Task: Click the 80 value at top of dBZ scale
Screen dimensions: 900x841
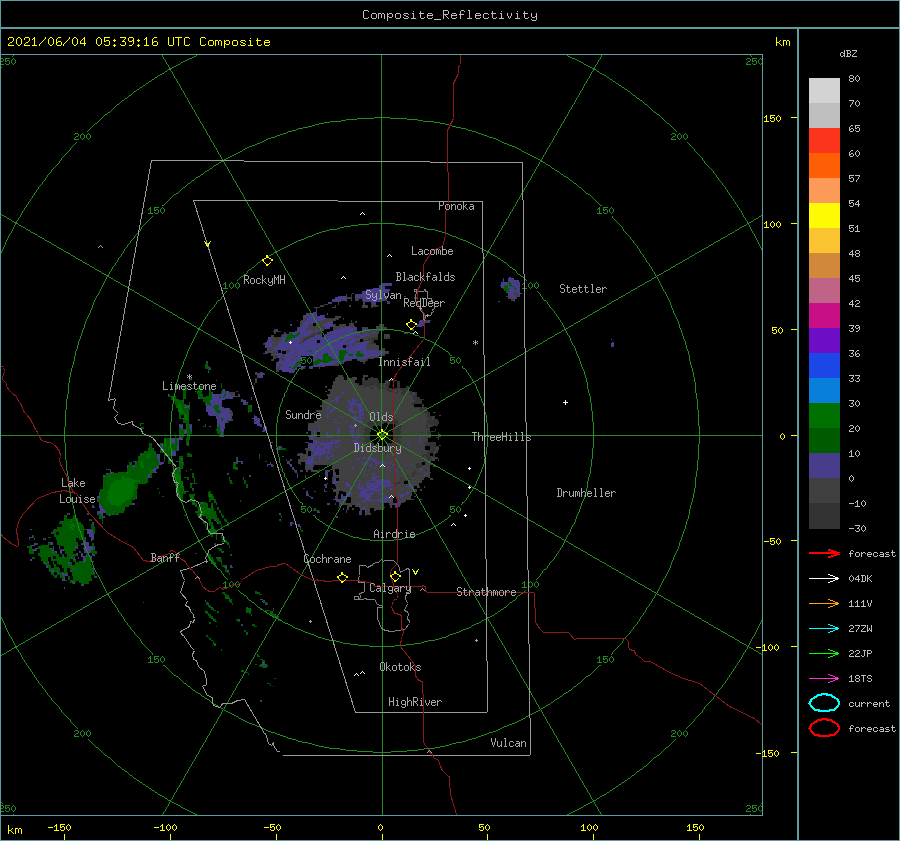Action: (x=854, y=79)
